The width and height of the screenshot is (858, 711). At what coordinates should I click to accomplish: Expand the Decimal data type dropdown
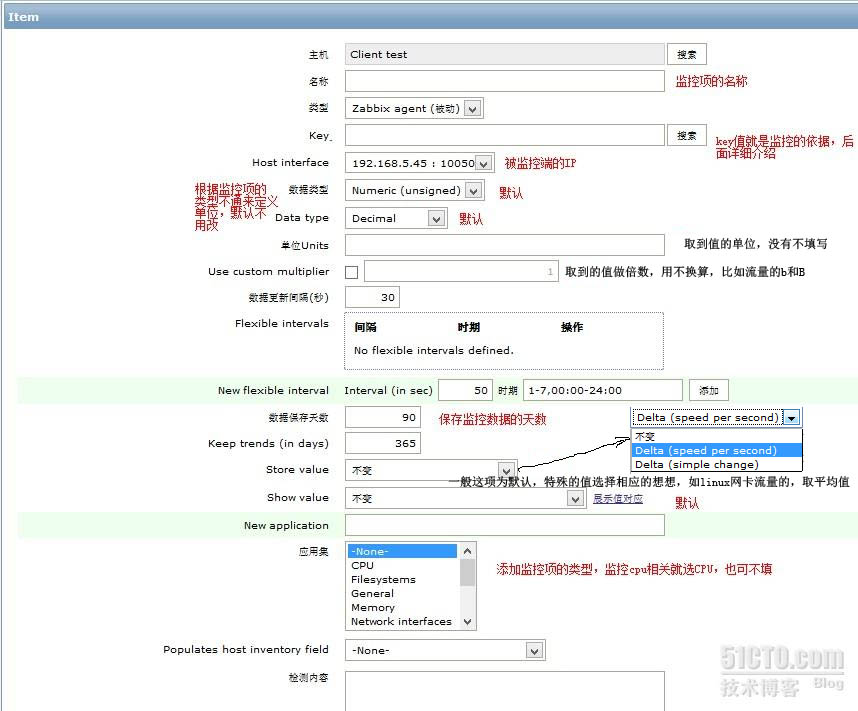[x=396, y=218]
